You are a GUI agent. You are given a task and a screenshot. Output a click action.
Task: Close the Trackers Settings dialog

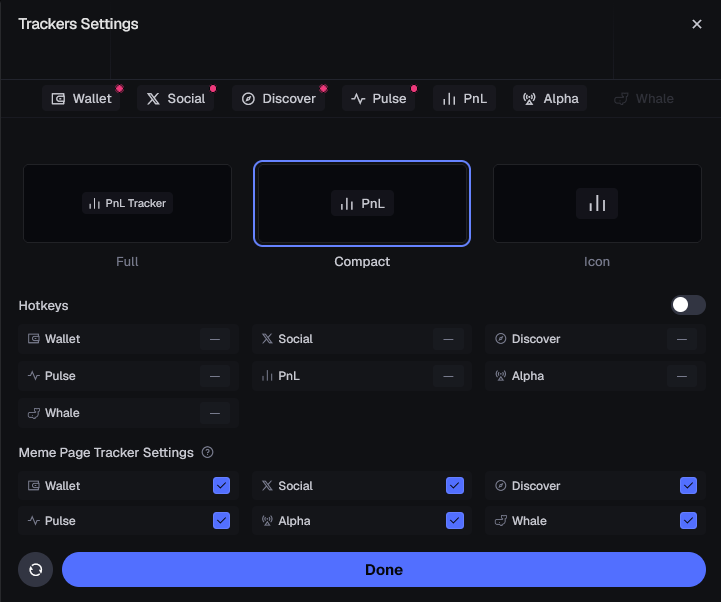point(697,24)
